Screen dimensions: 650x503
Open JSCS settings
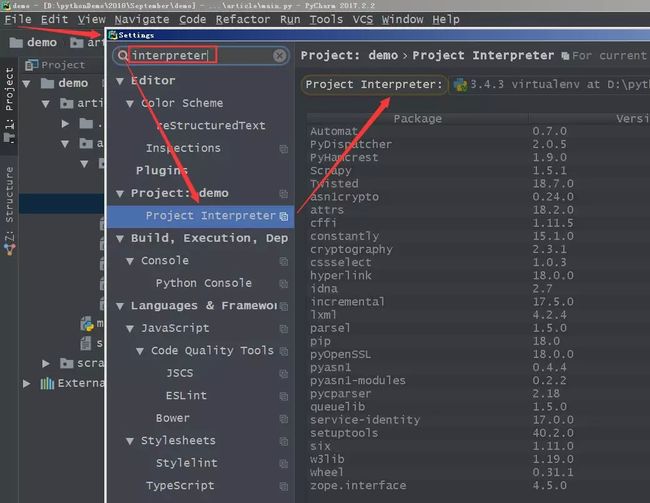click(x=179, y=373)
